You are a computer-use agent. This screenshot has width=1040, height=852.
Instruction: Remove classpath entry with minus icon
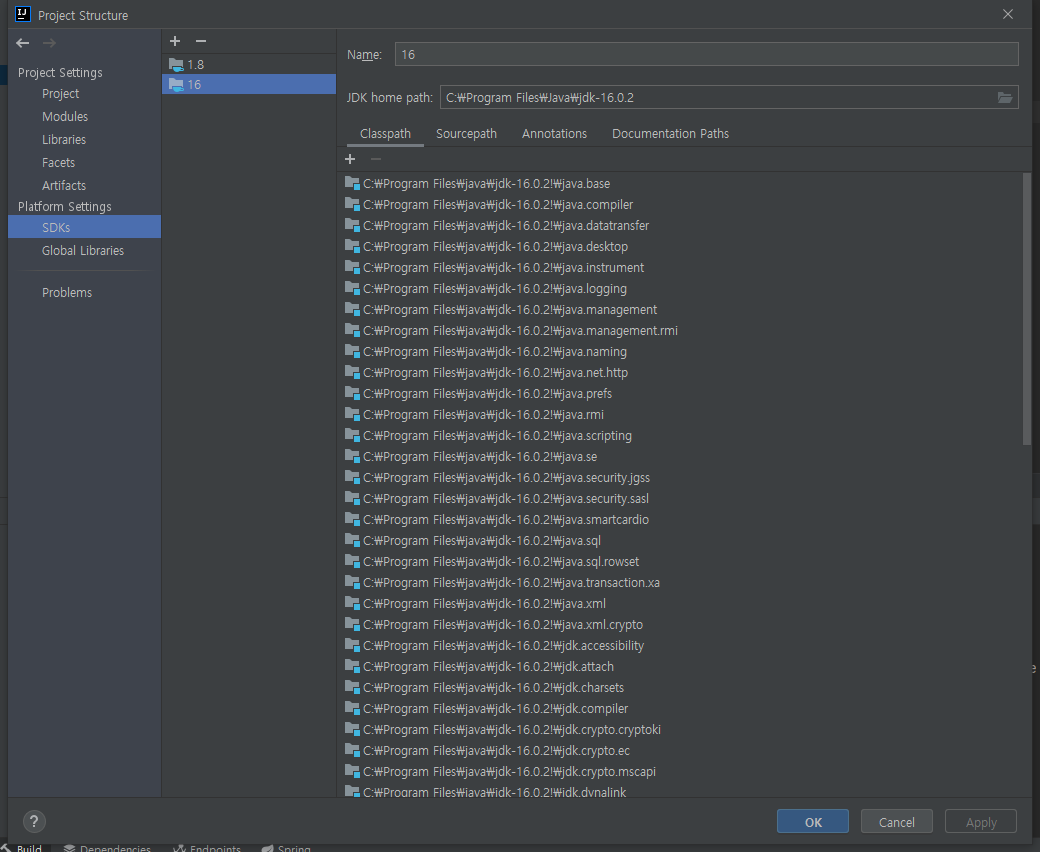pyautogui.click(x=375, y=159)
